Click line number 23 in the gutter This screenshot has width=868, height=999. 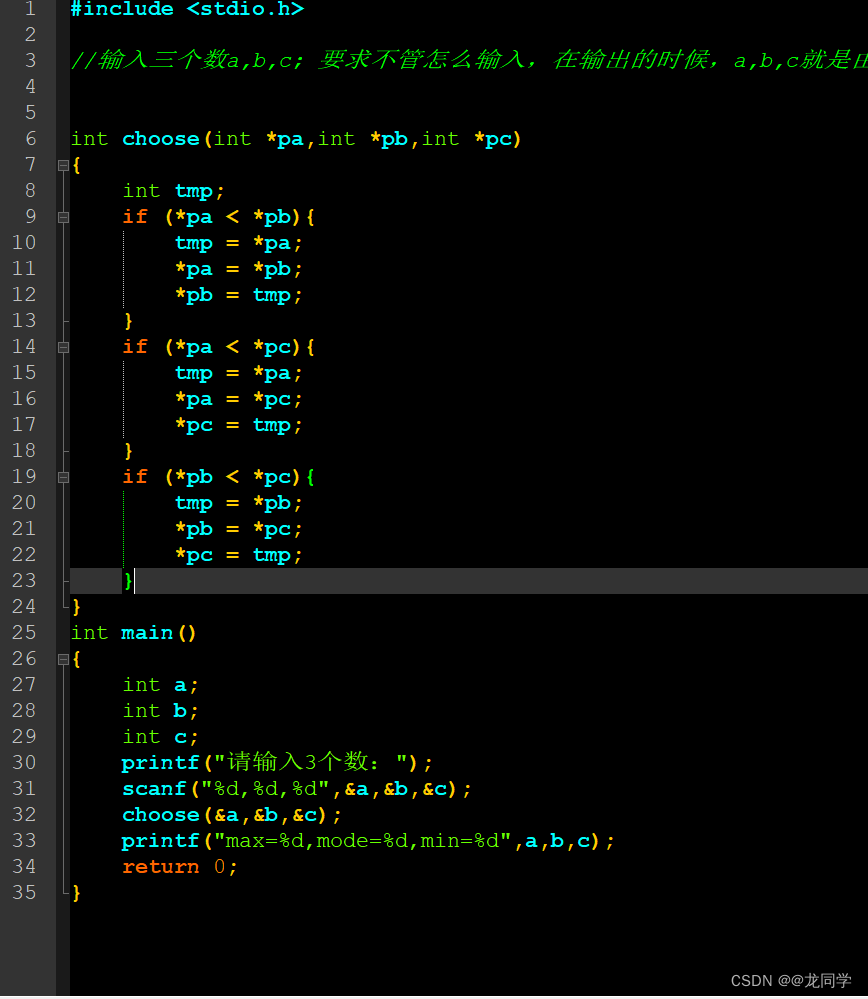[x=24, y=581]
